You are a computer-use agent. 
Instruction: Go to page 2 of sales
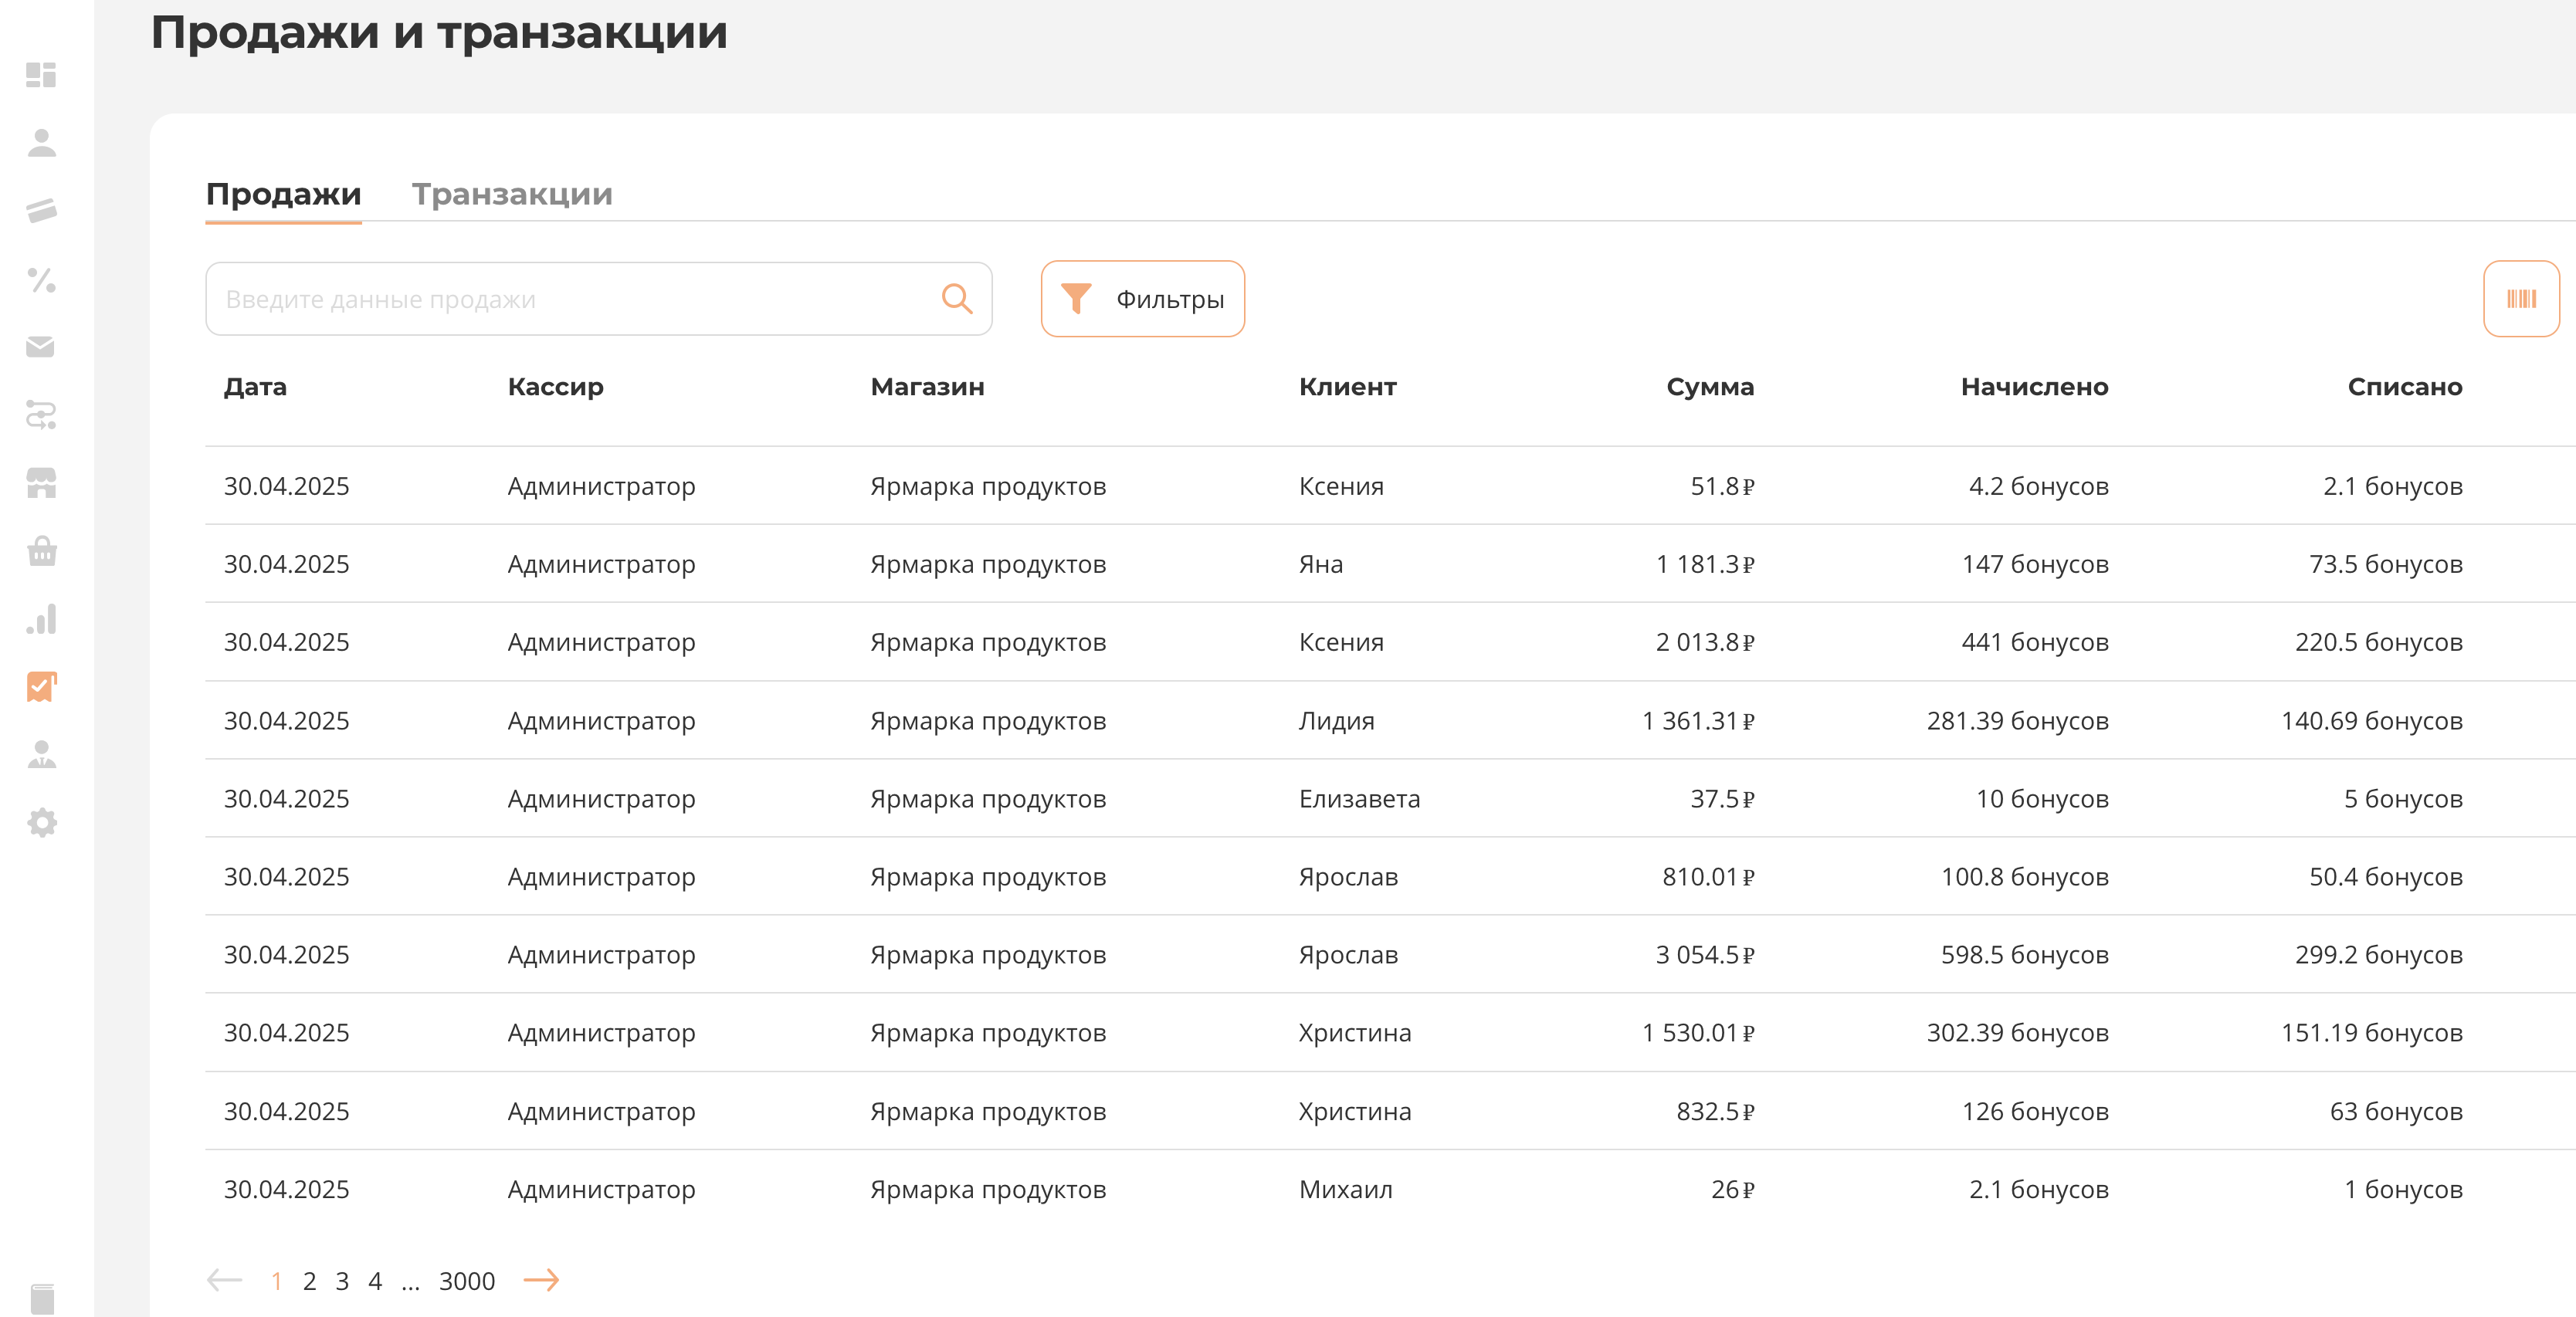pos(309,1281)
